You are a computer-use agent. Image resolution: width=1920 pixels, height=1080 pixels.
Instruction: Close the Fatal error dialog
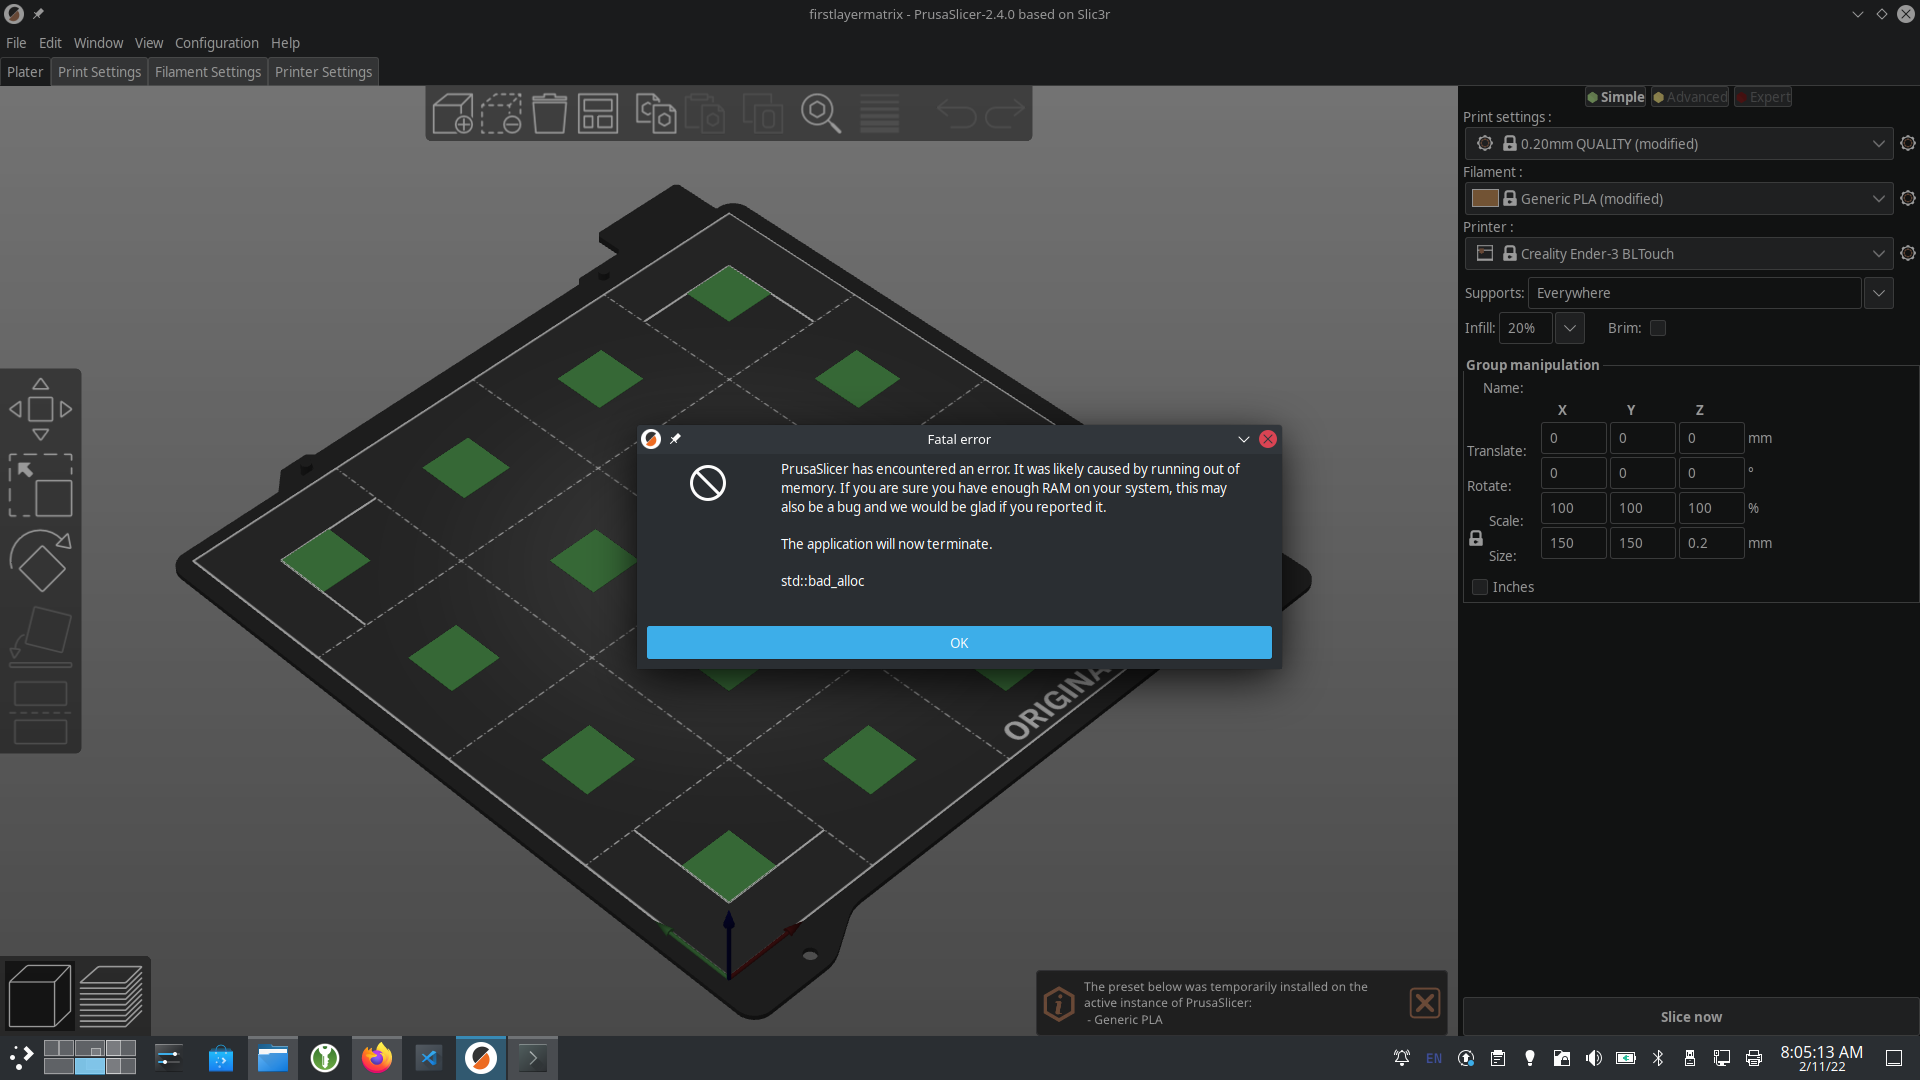(x=1268, y=439)
